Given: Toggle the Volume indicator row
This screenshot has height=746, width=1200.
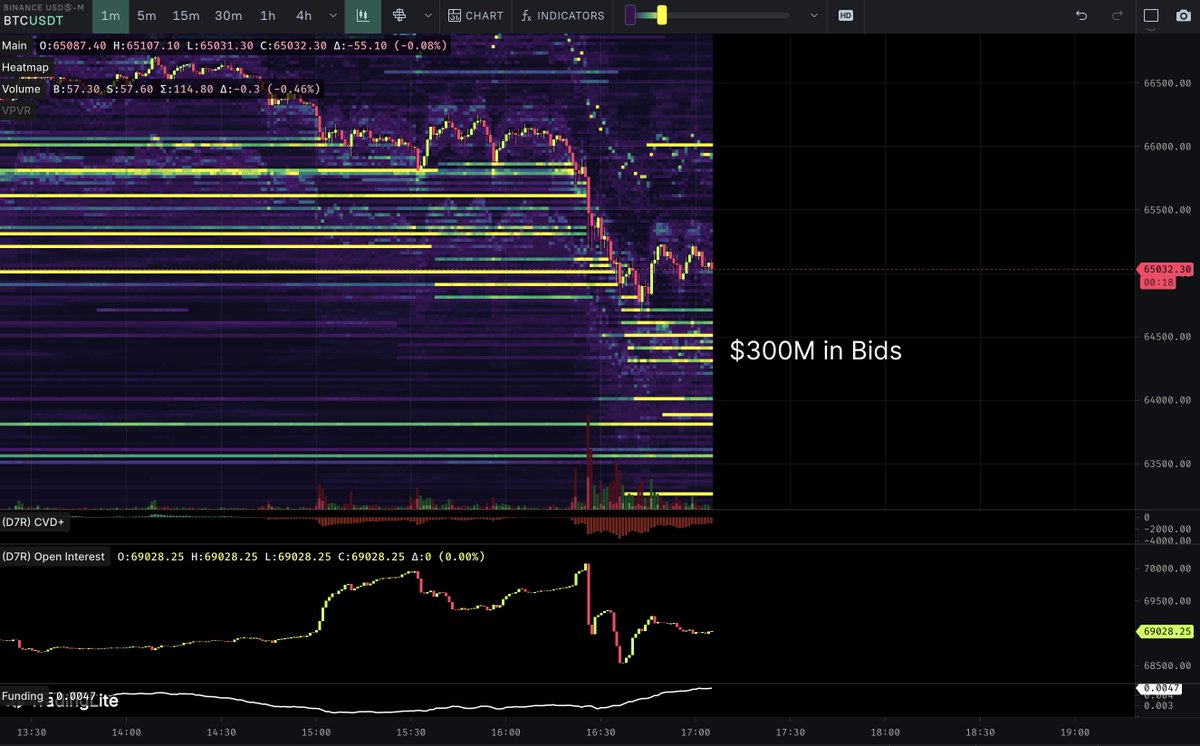Looking at the screenshot, I should click(x=22, y=89).
